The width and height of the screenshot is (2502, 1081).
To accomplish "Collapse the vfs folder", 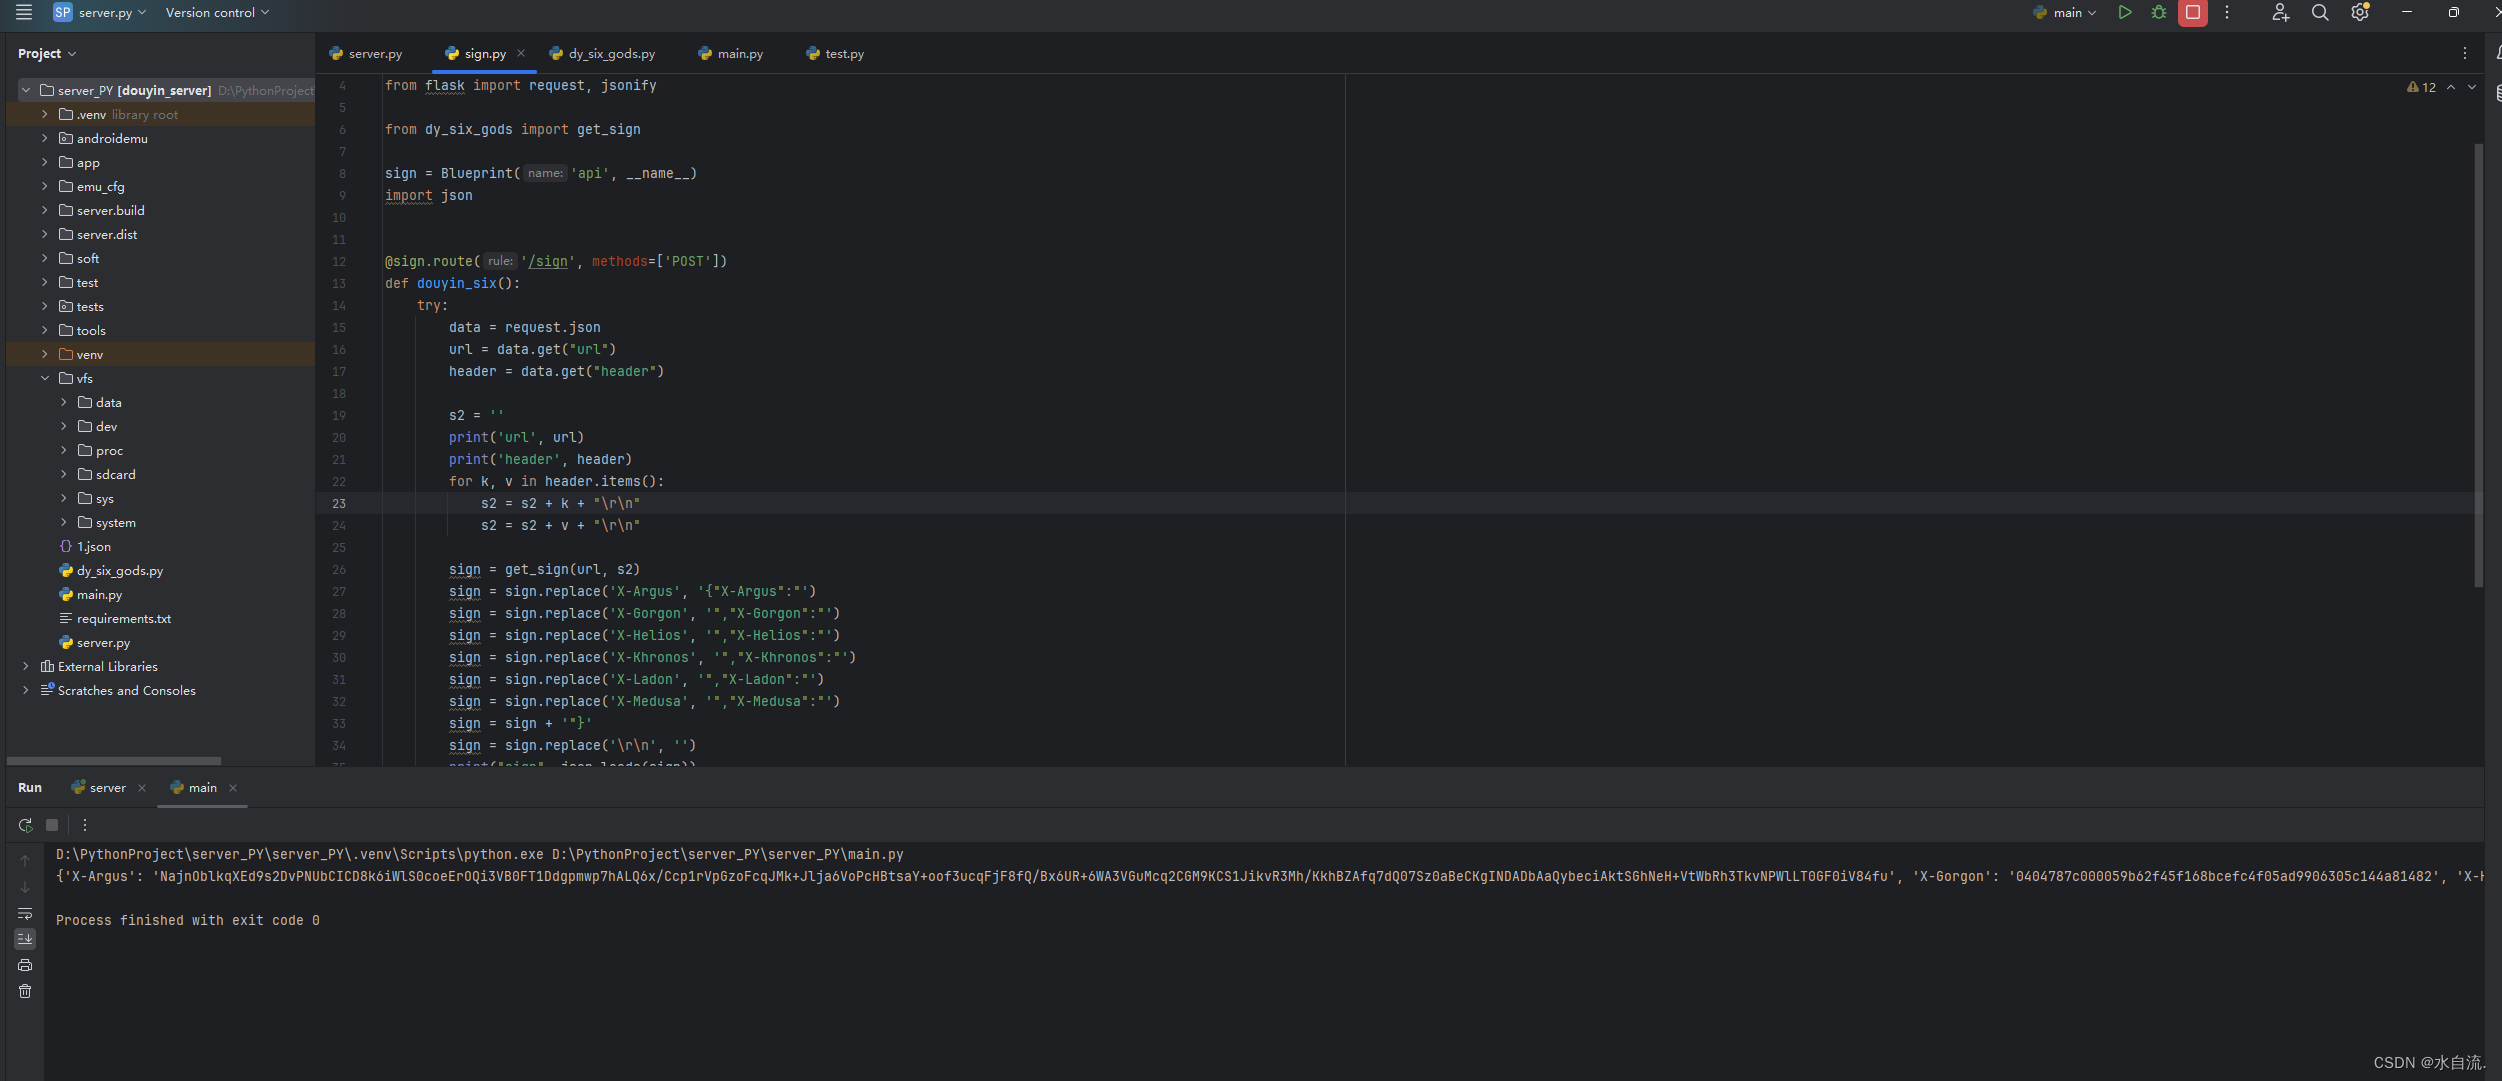I will click(x=45, y=378).
